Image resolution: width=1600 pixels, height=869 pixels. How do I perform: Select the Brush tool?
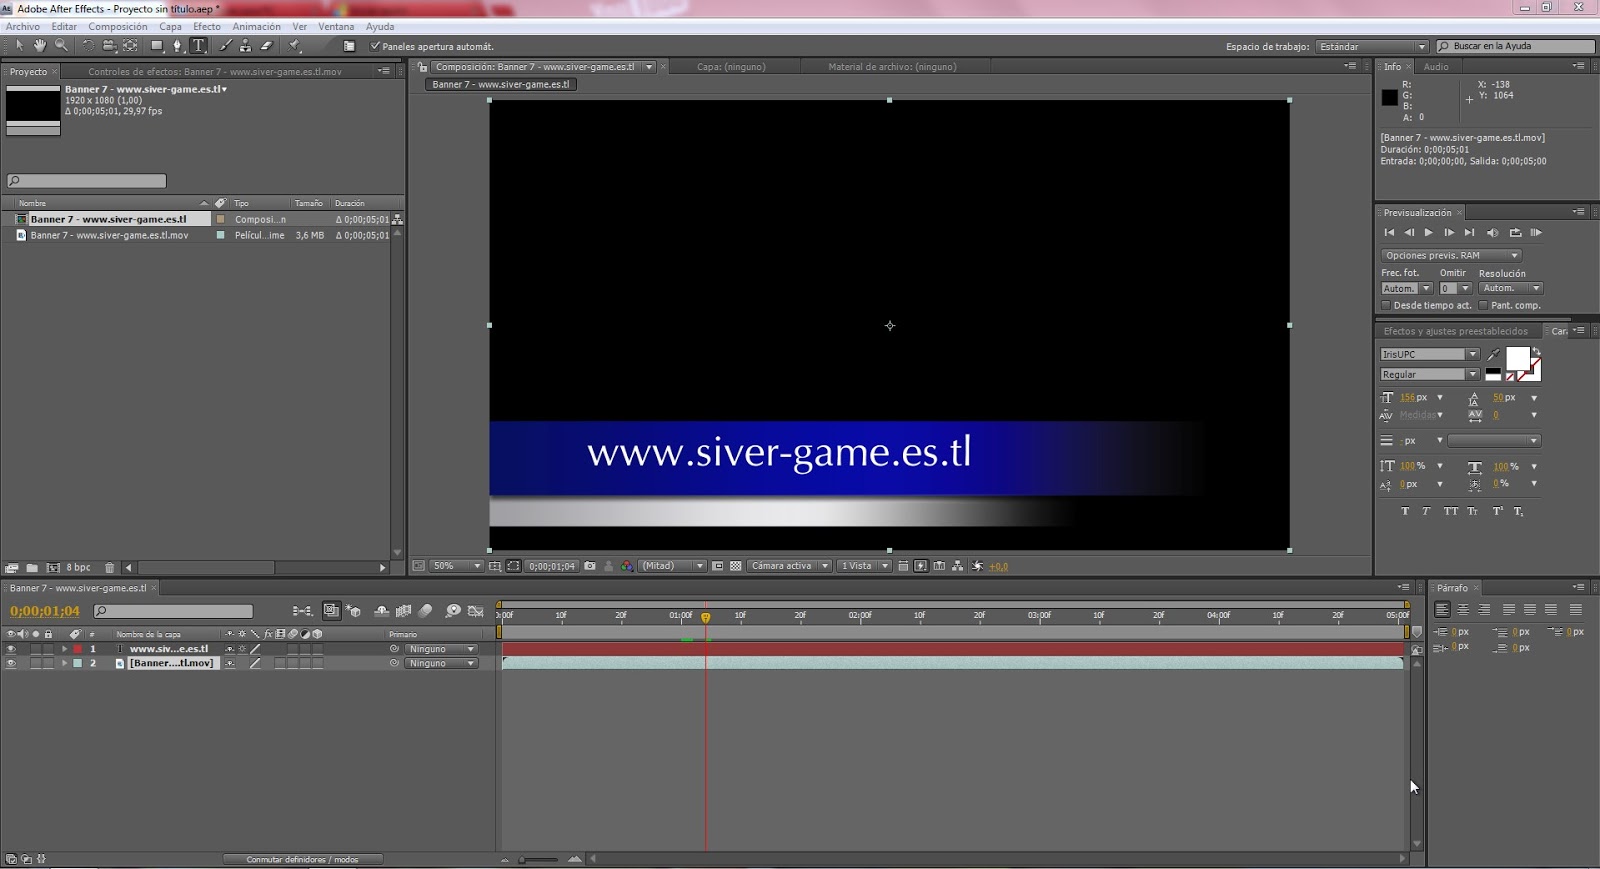(225, 46)
